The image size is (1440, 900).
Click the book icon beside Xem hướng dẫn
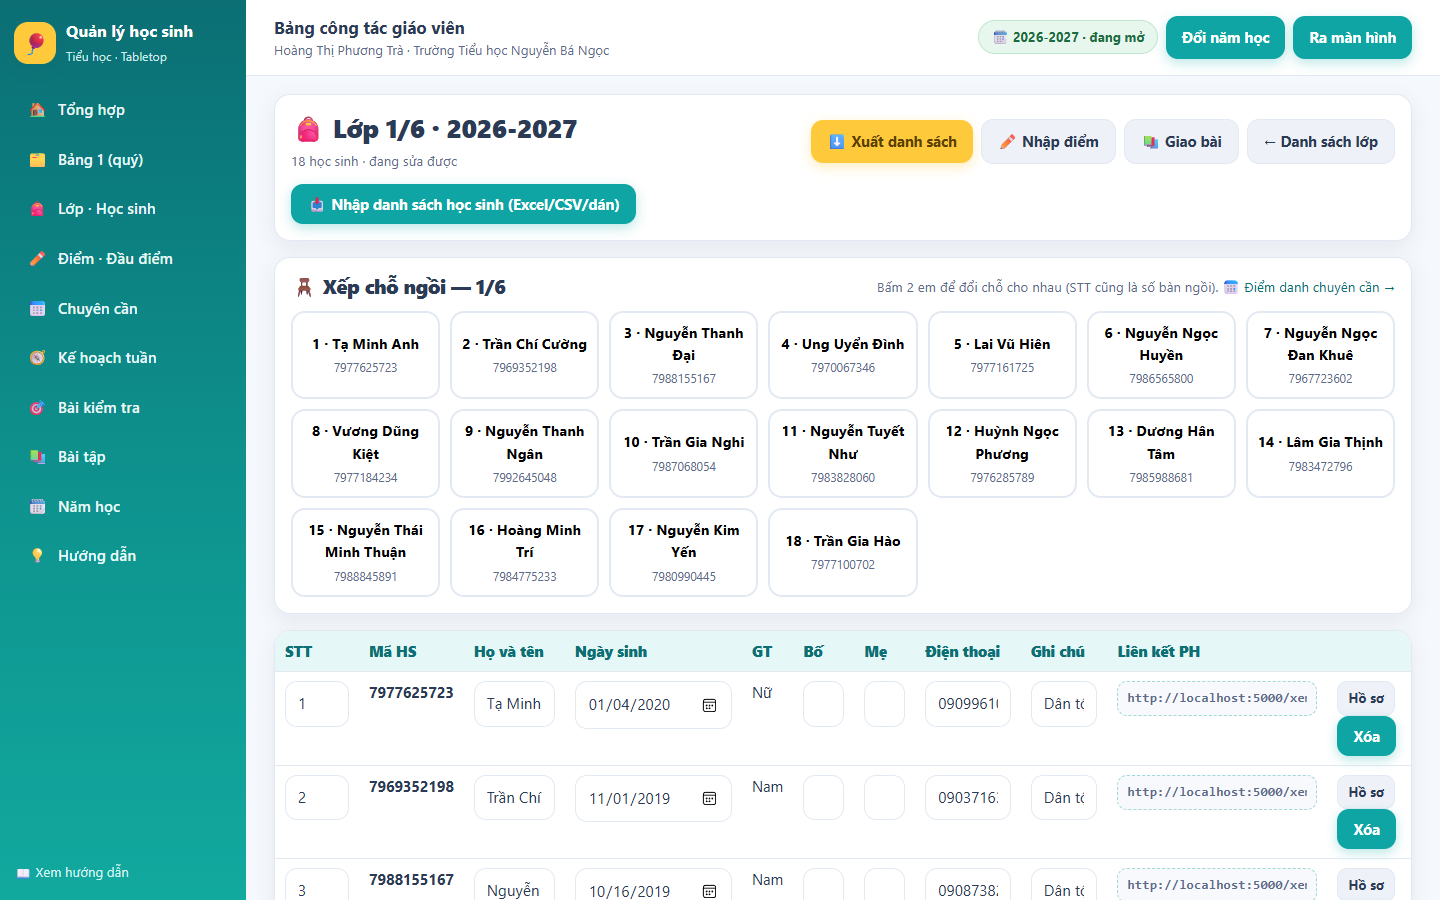[x=23, y=873]
